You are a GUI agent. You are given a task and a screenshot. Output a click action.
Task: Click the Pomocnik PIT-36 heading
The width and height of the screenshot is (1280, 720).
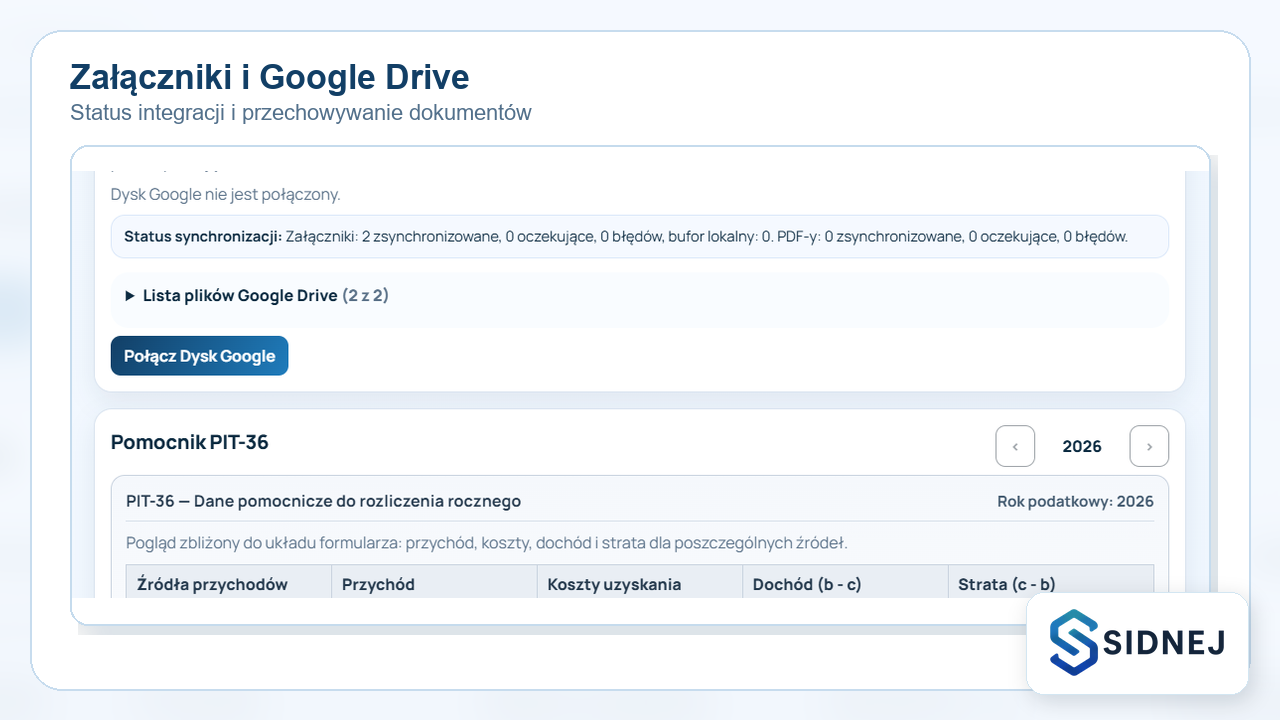(190, 442)
